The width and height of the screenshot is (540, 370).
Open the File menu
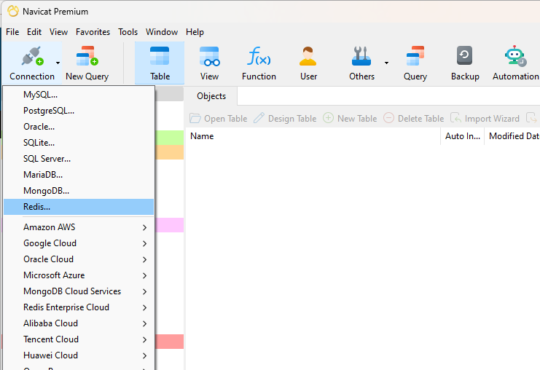12,32
